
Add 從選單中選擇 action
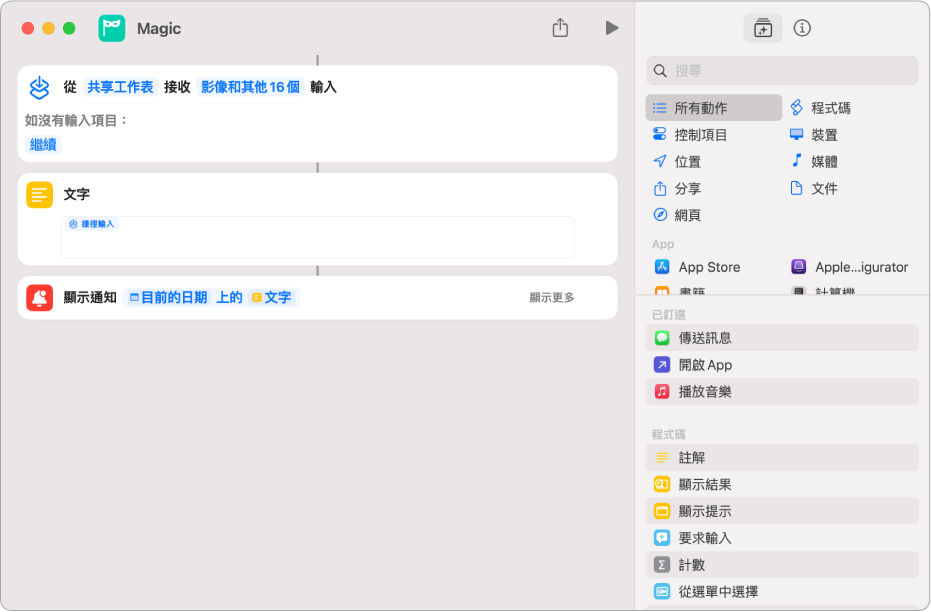[782, 591]
